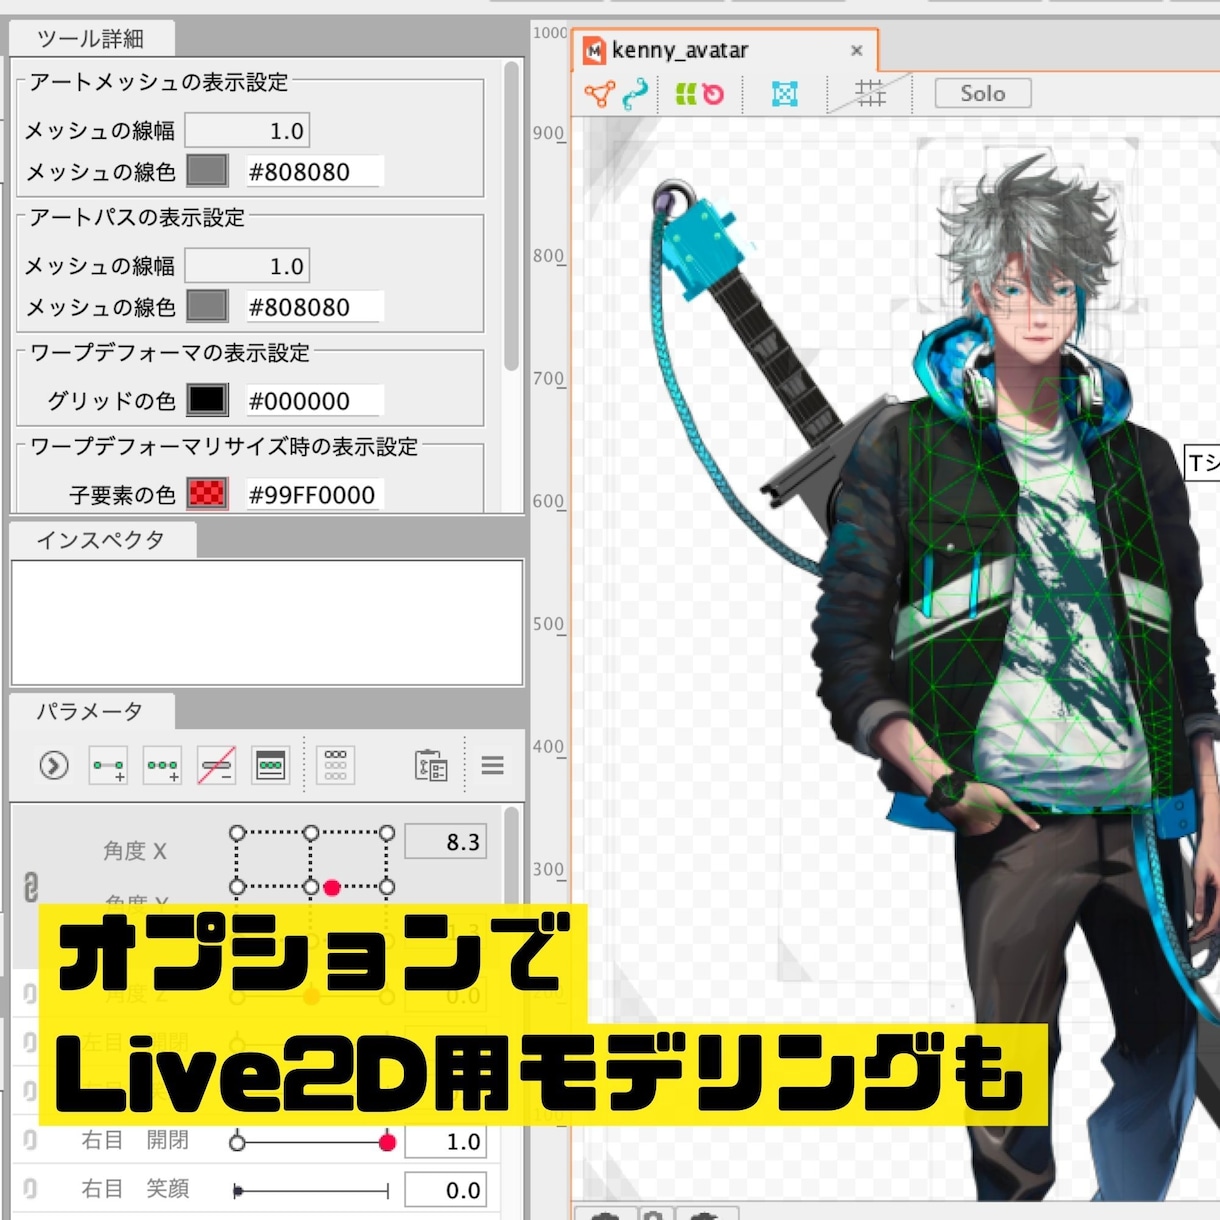Viewport: 1220px width, 1220px height.
Task: Click art mesh line width field
Action: click(247, 131)
